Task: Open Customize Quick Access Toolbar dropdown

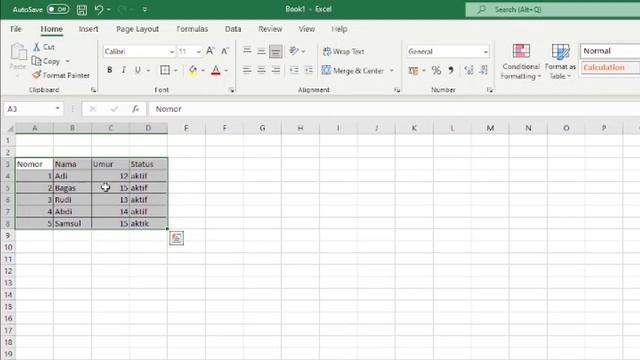Action: pos(145,9)
